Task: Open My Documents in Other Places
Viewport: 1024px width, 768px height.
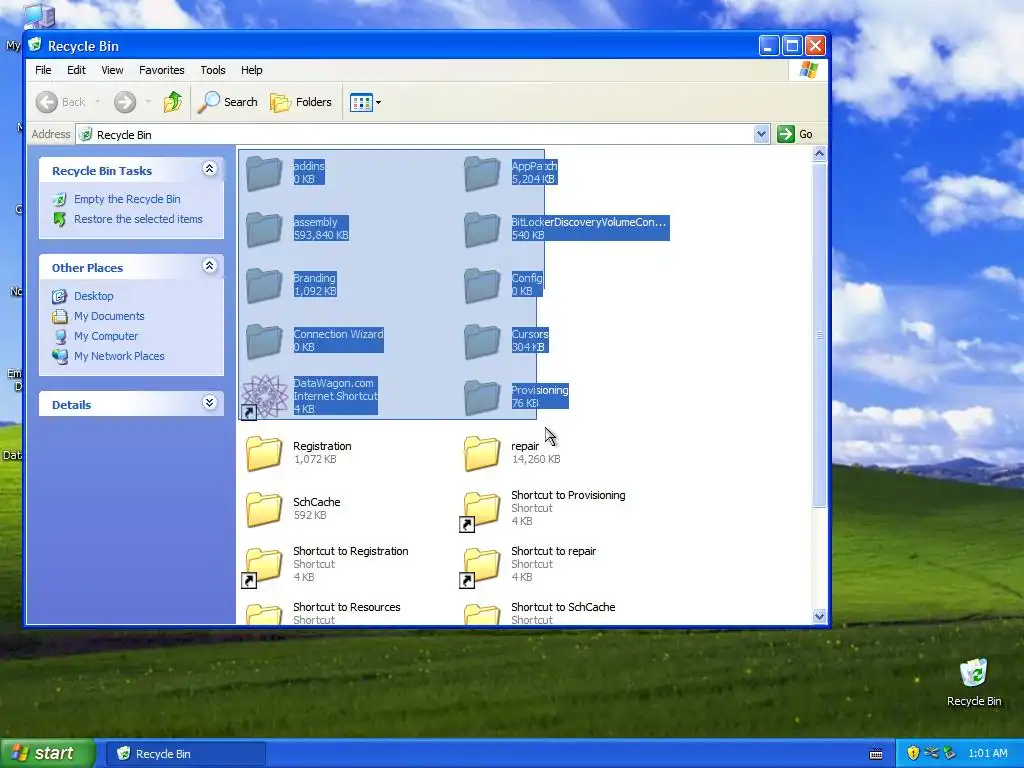Action: click(109, 316)
